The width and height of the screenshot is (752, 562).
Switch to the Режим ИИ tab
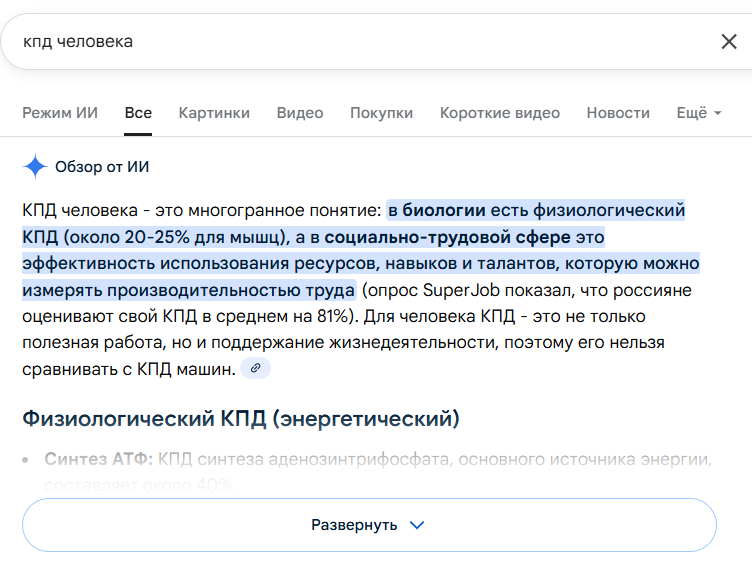tap(60, 113)
